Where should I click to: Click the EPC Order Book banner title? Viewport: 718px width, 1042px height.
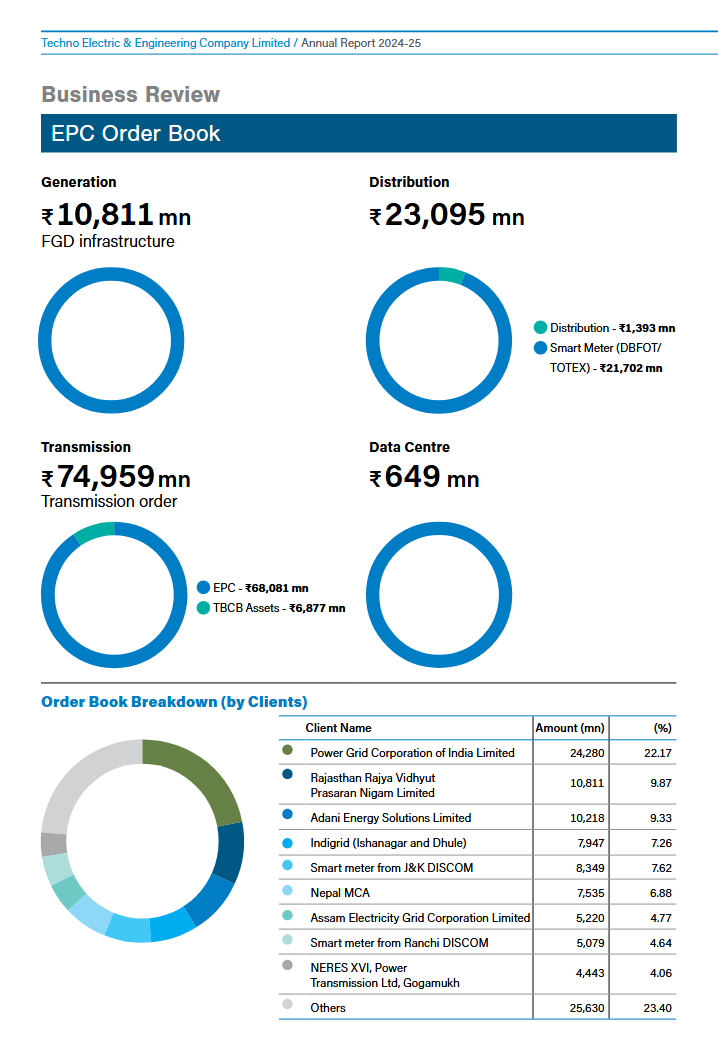136,134
